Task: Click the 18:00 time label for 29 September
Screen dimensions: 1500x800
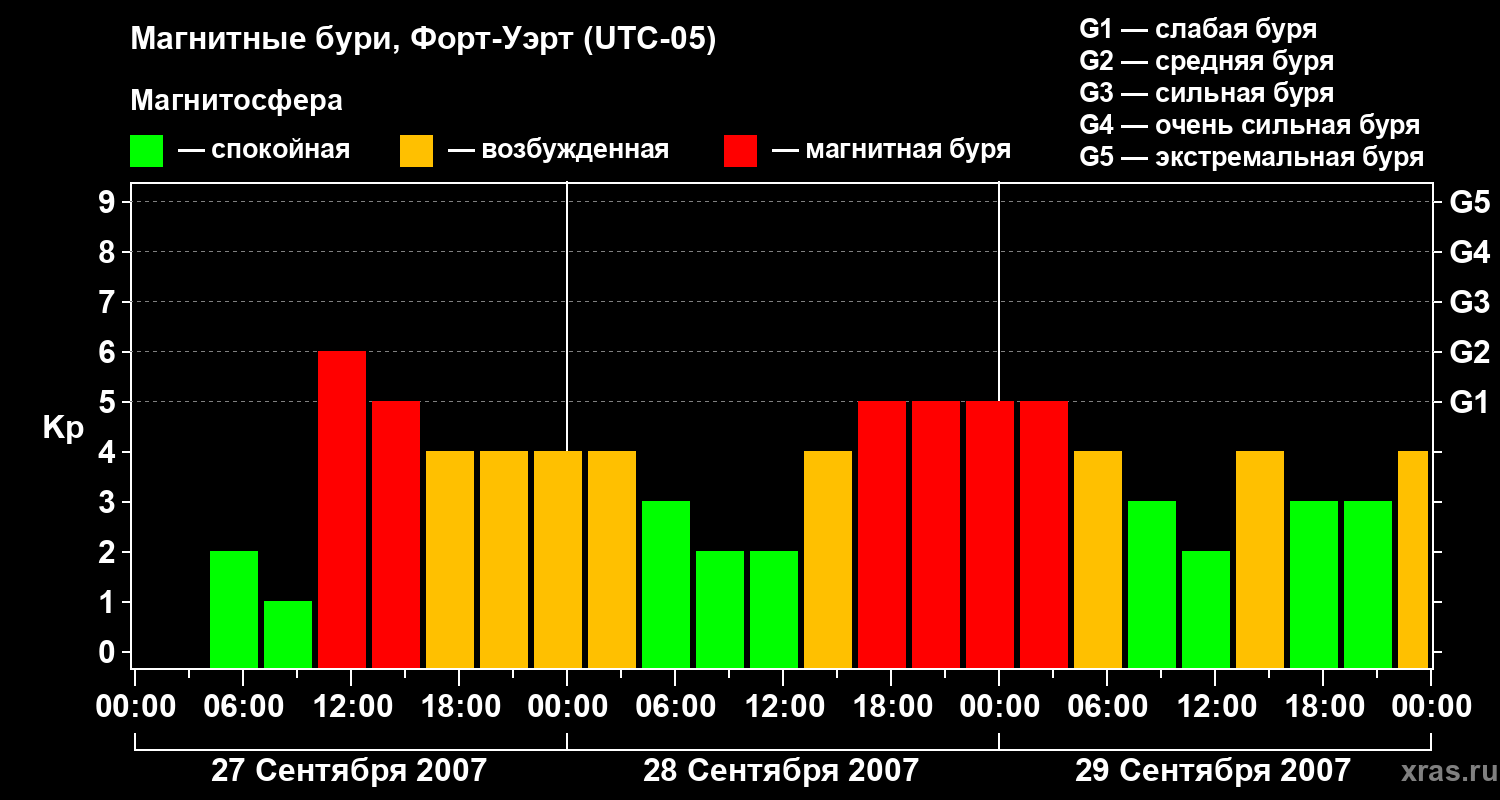Action: point(1323,707)
